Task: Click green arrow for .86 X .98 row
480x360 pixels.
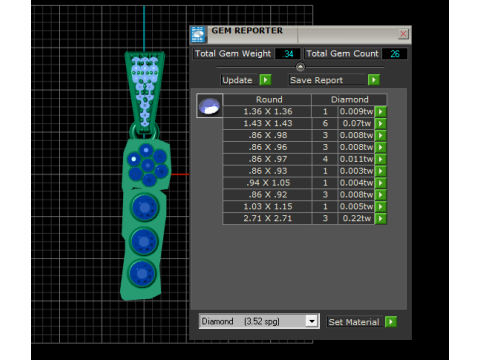Action: (x=380, y=135)
